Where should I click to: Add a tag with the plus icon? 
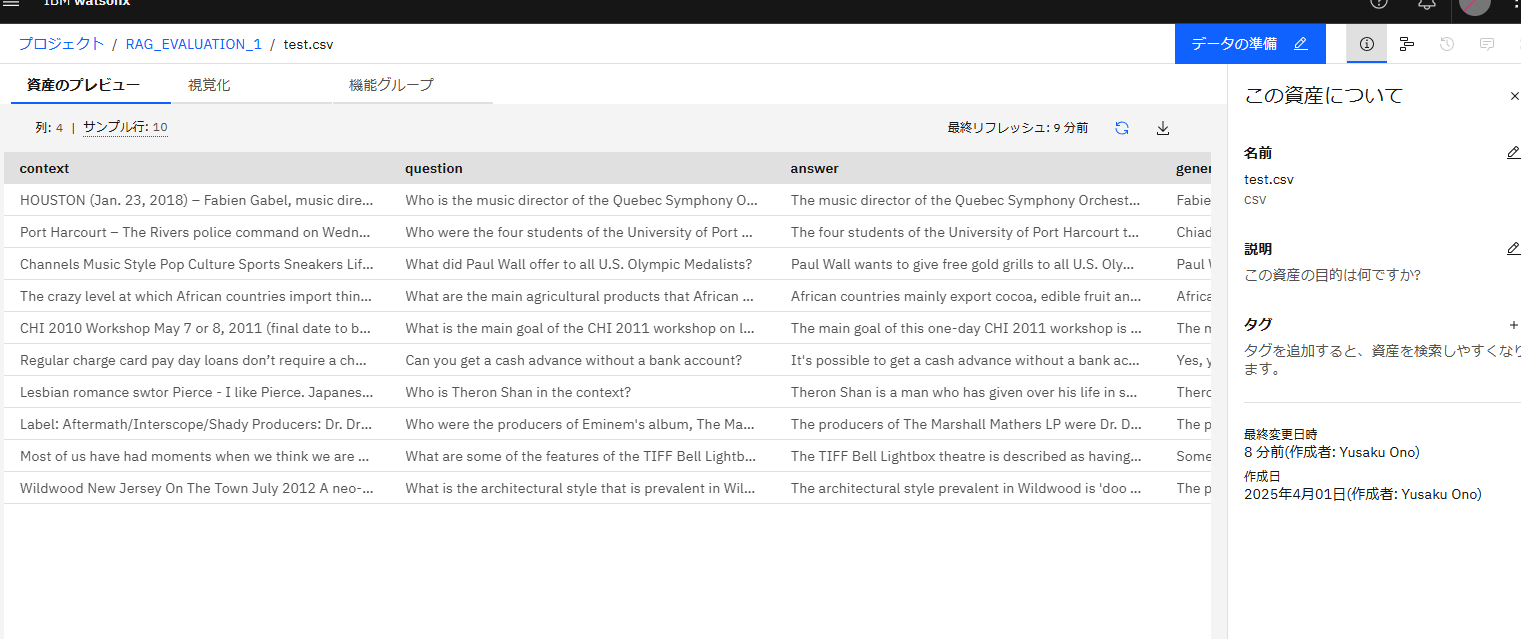click(1513, 325)
